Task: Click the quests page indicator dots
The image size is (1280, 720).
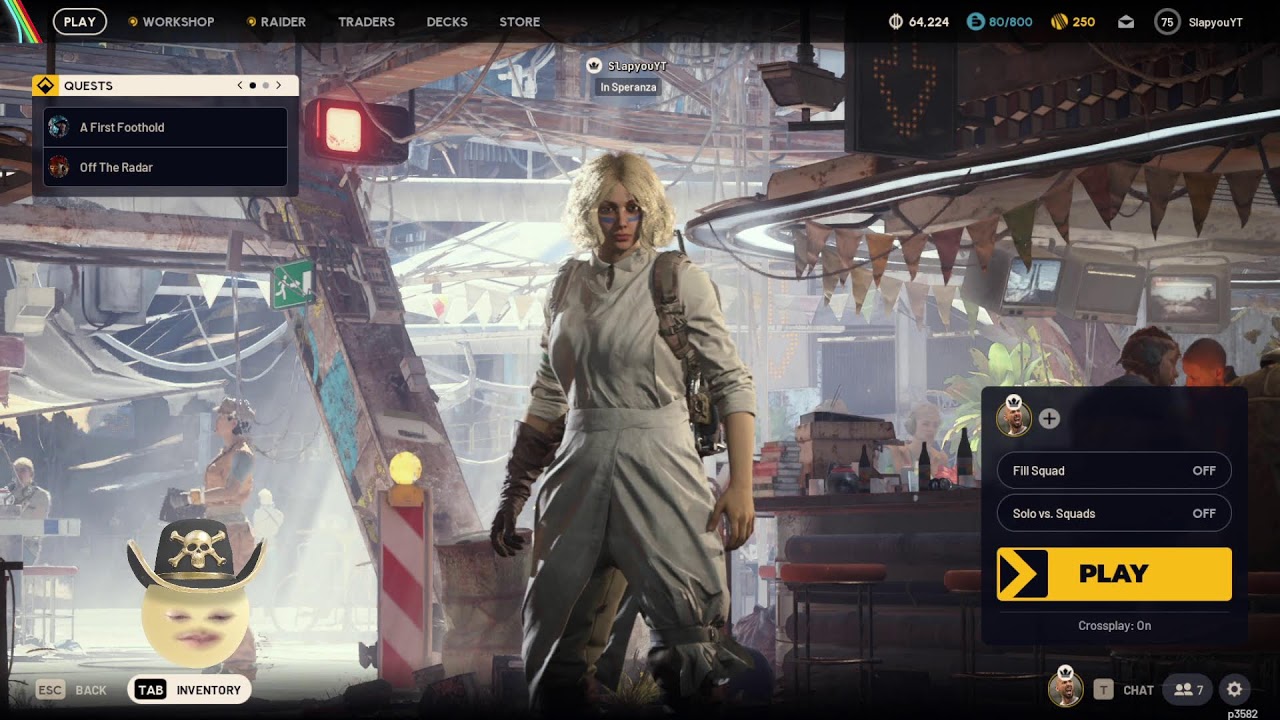Action: [x=259, y=86]
